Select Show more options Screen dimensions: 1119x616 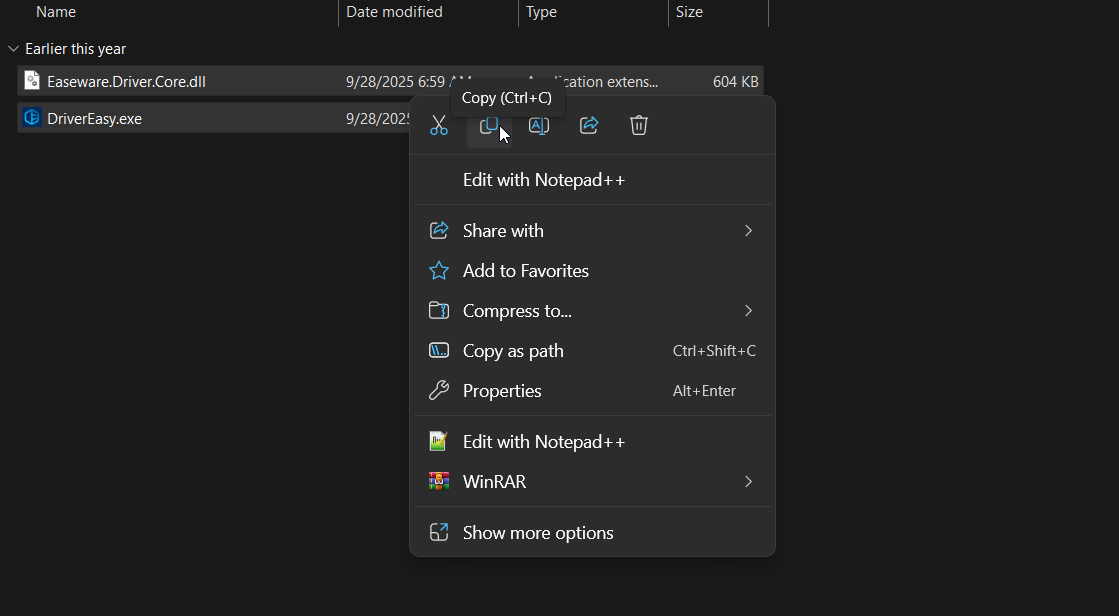pyautogui.click(x=592, y=532)
